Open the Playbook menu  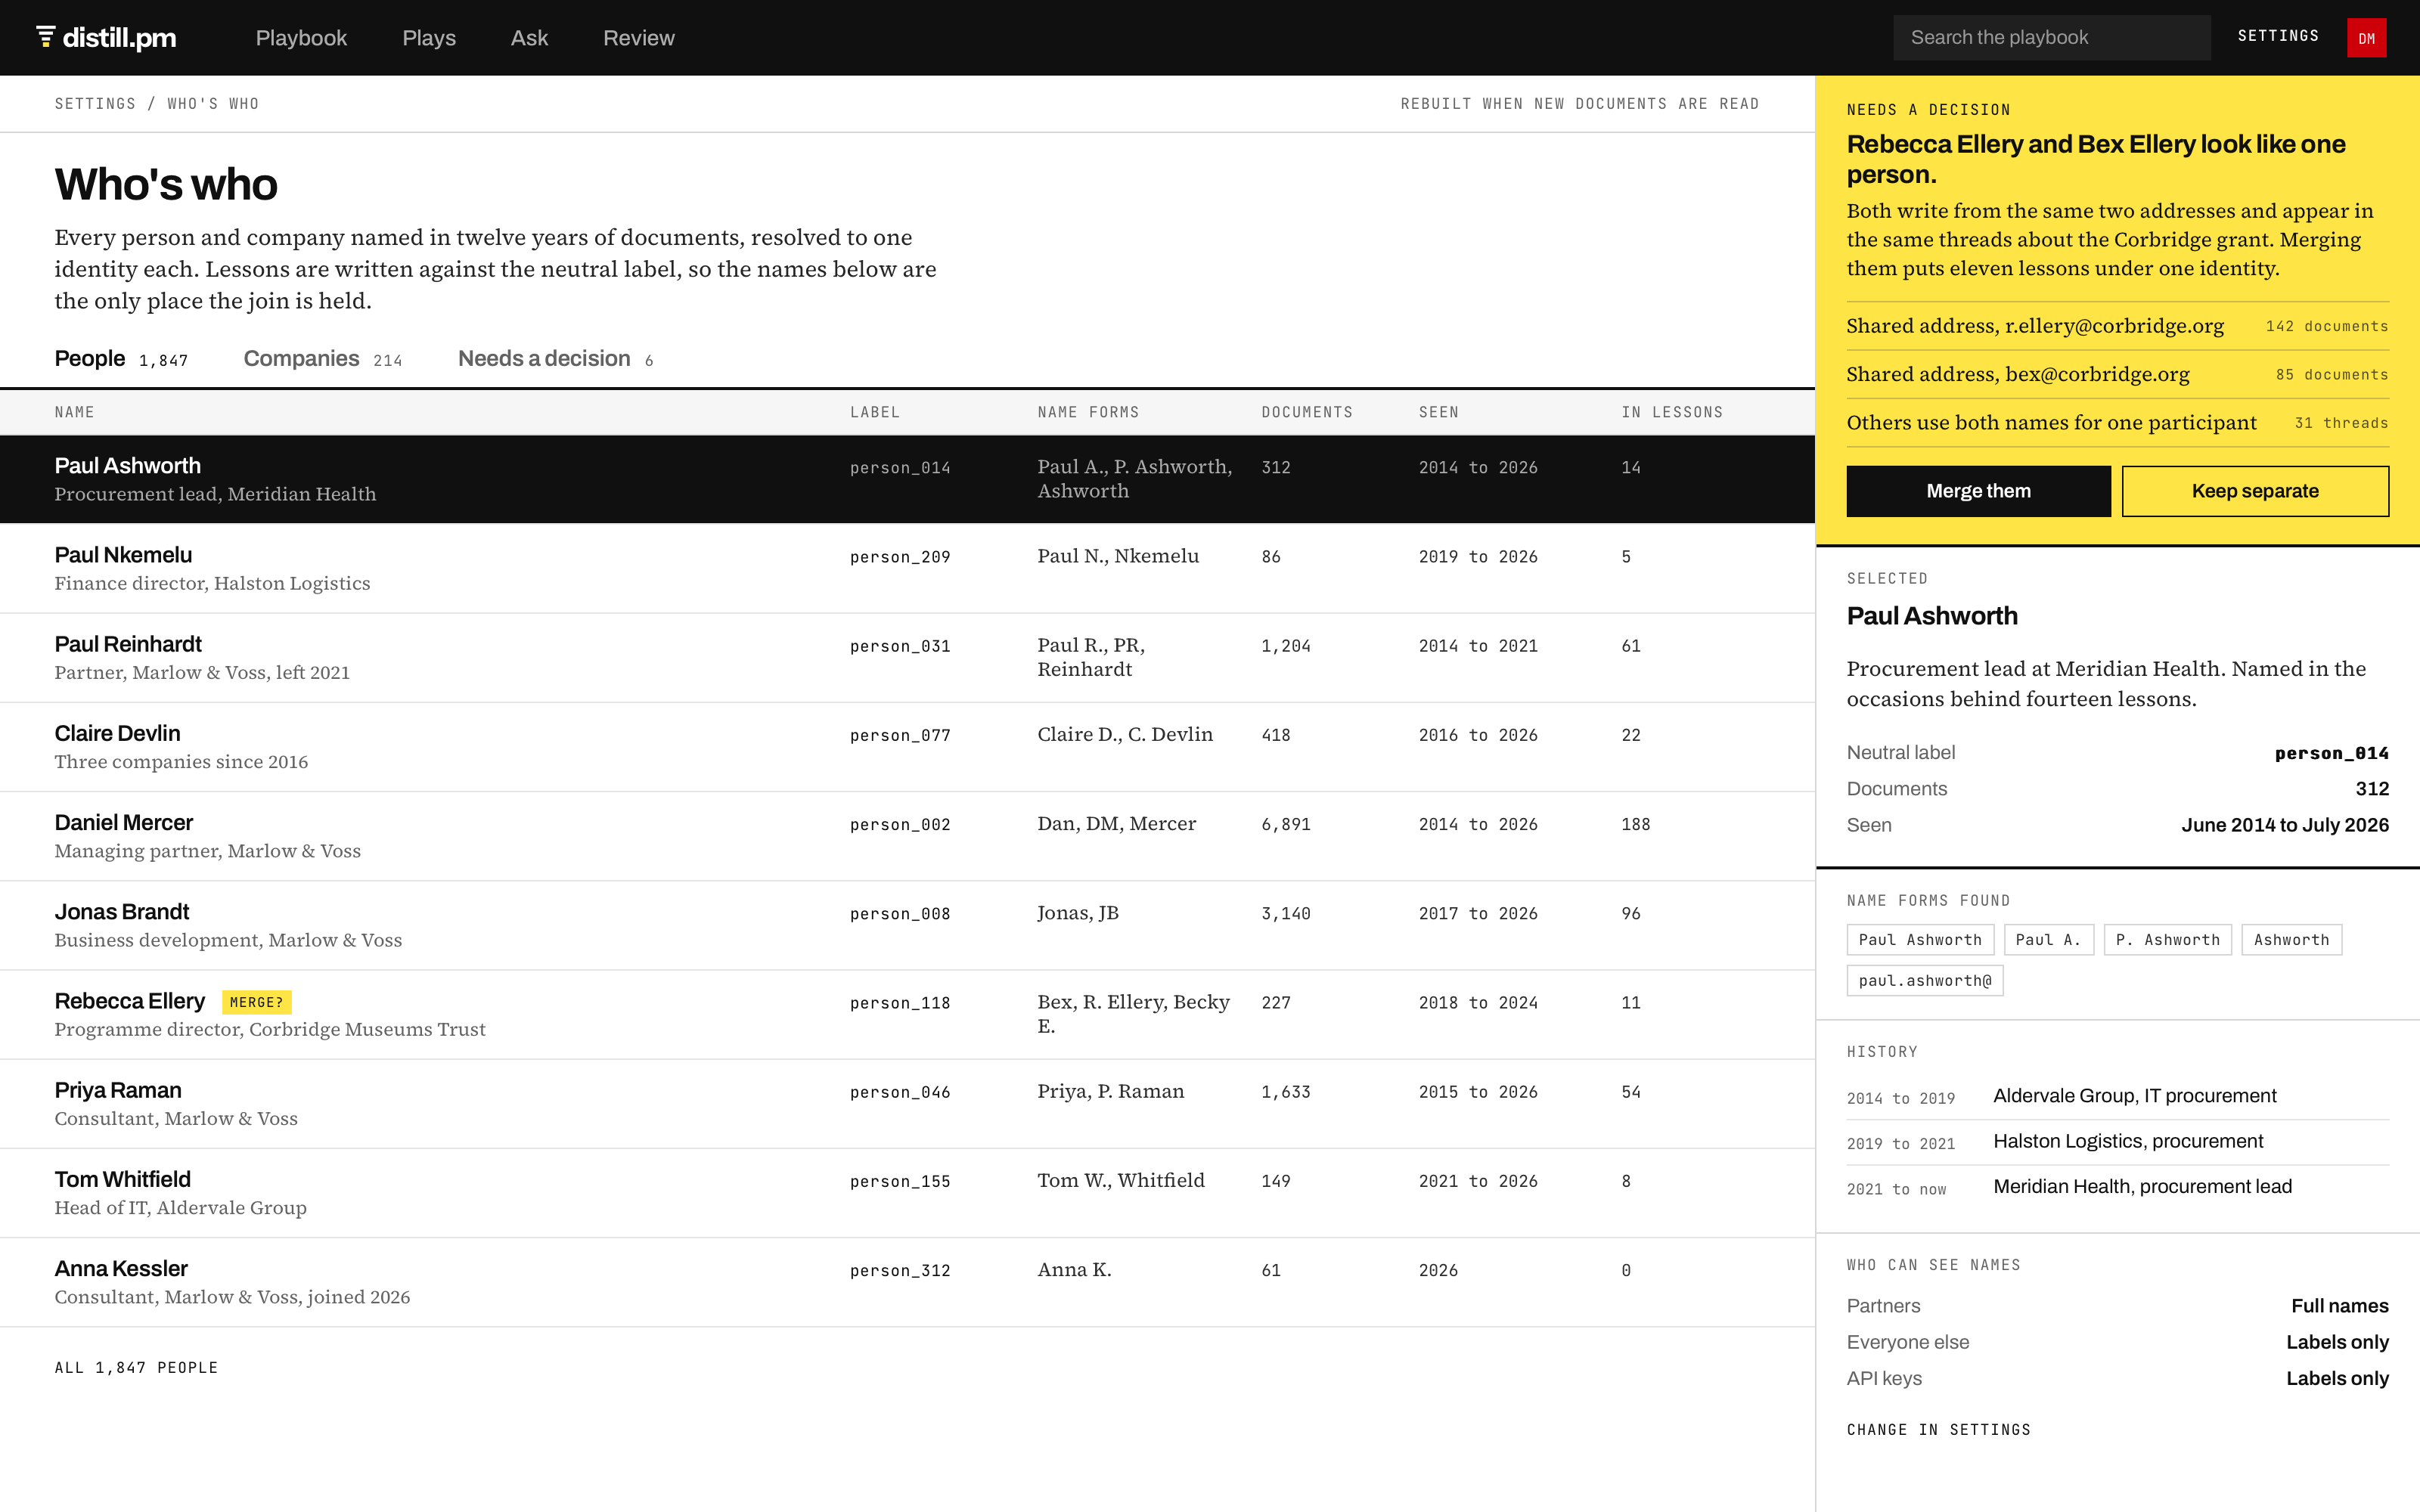pyautogui.click(x=301, y=38)
